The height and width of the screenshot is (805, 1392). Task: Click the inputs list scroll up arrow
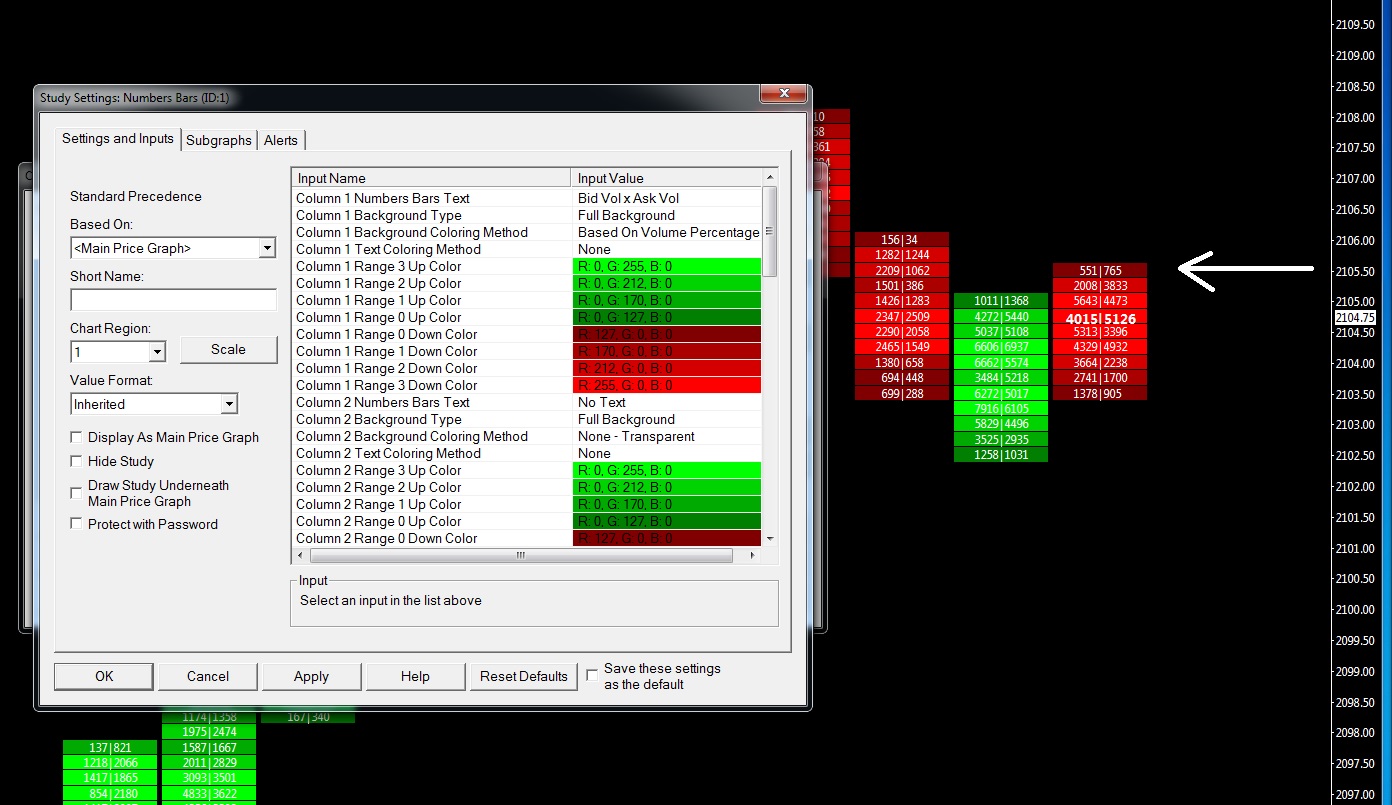769,178
